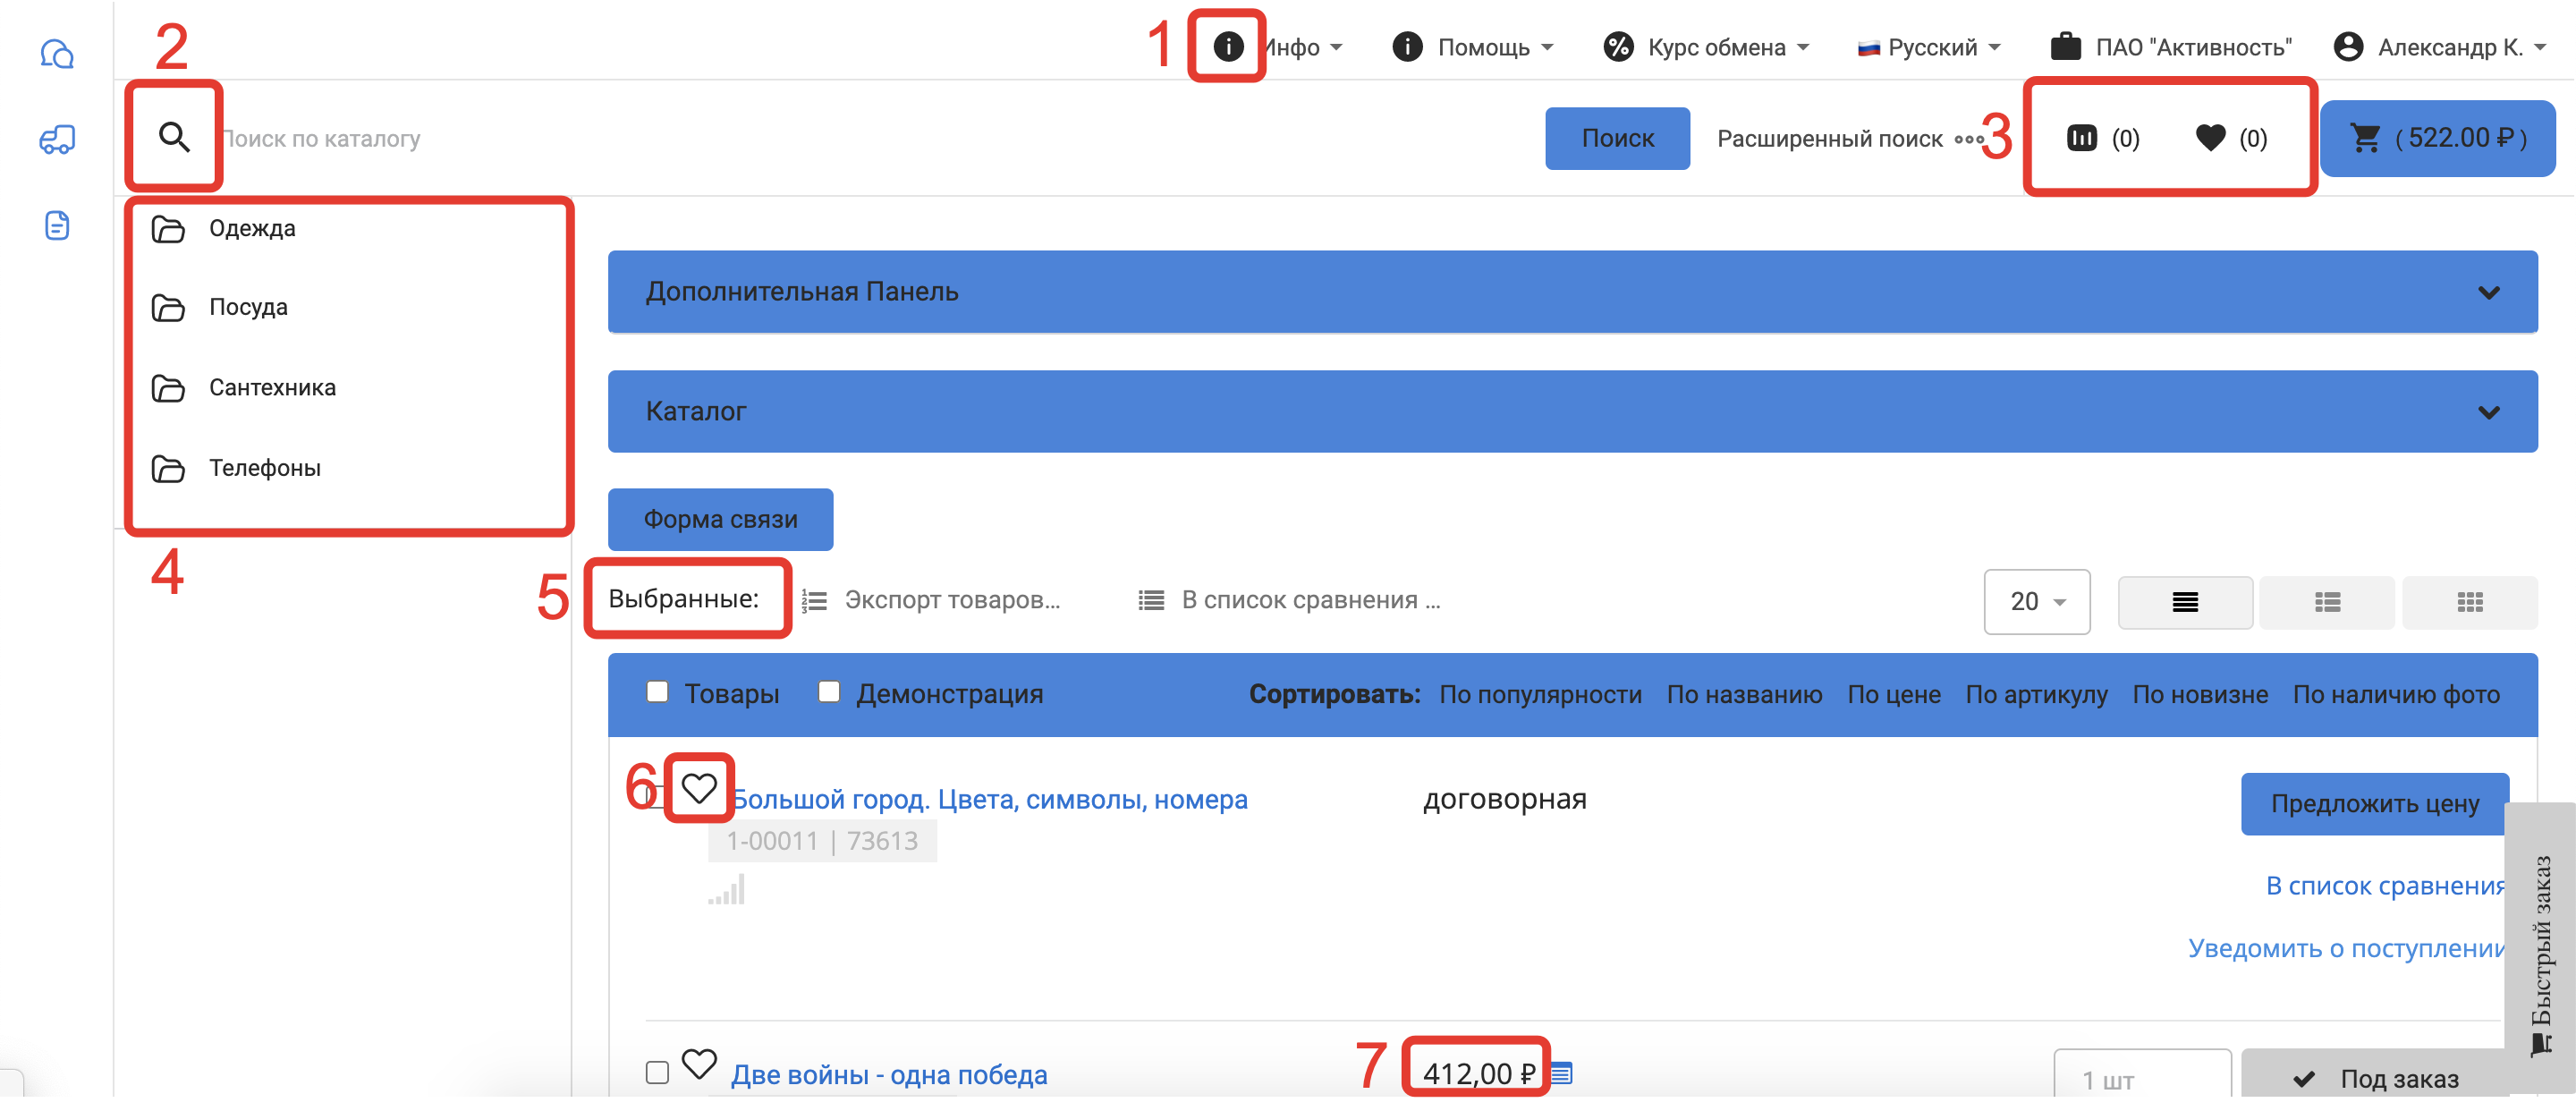The width and height of the screenshot is (2576, 1111).
Task: Enable the Демонстрация checkbox
Action: pyautogui.click(x=829, y=692)
